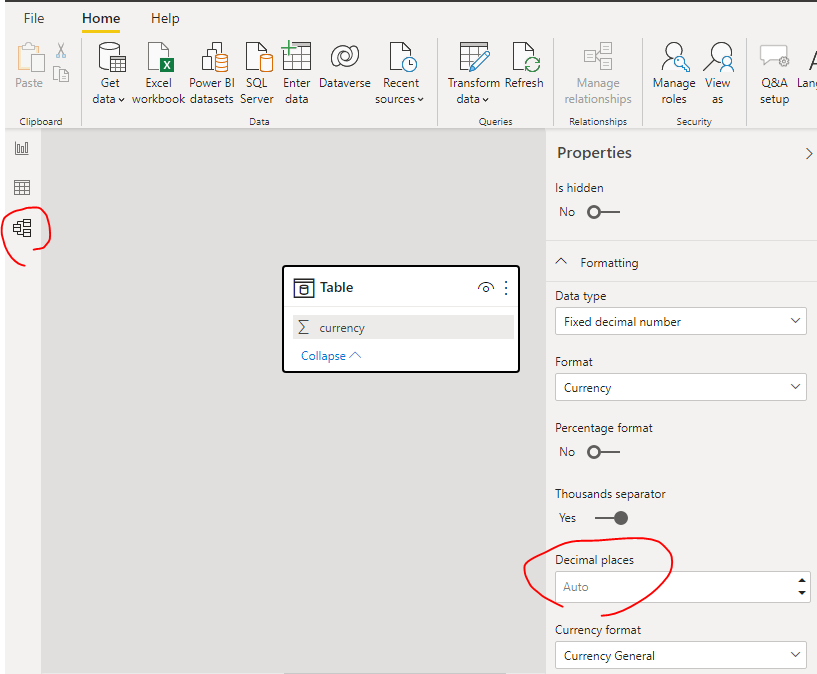Select the currency field row
Image resolution: width=817 pixels, height=674 pixels.
tap(403, 327)
